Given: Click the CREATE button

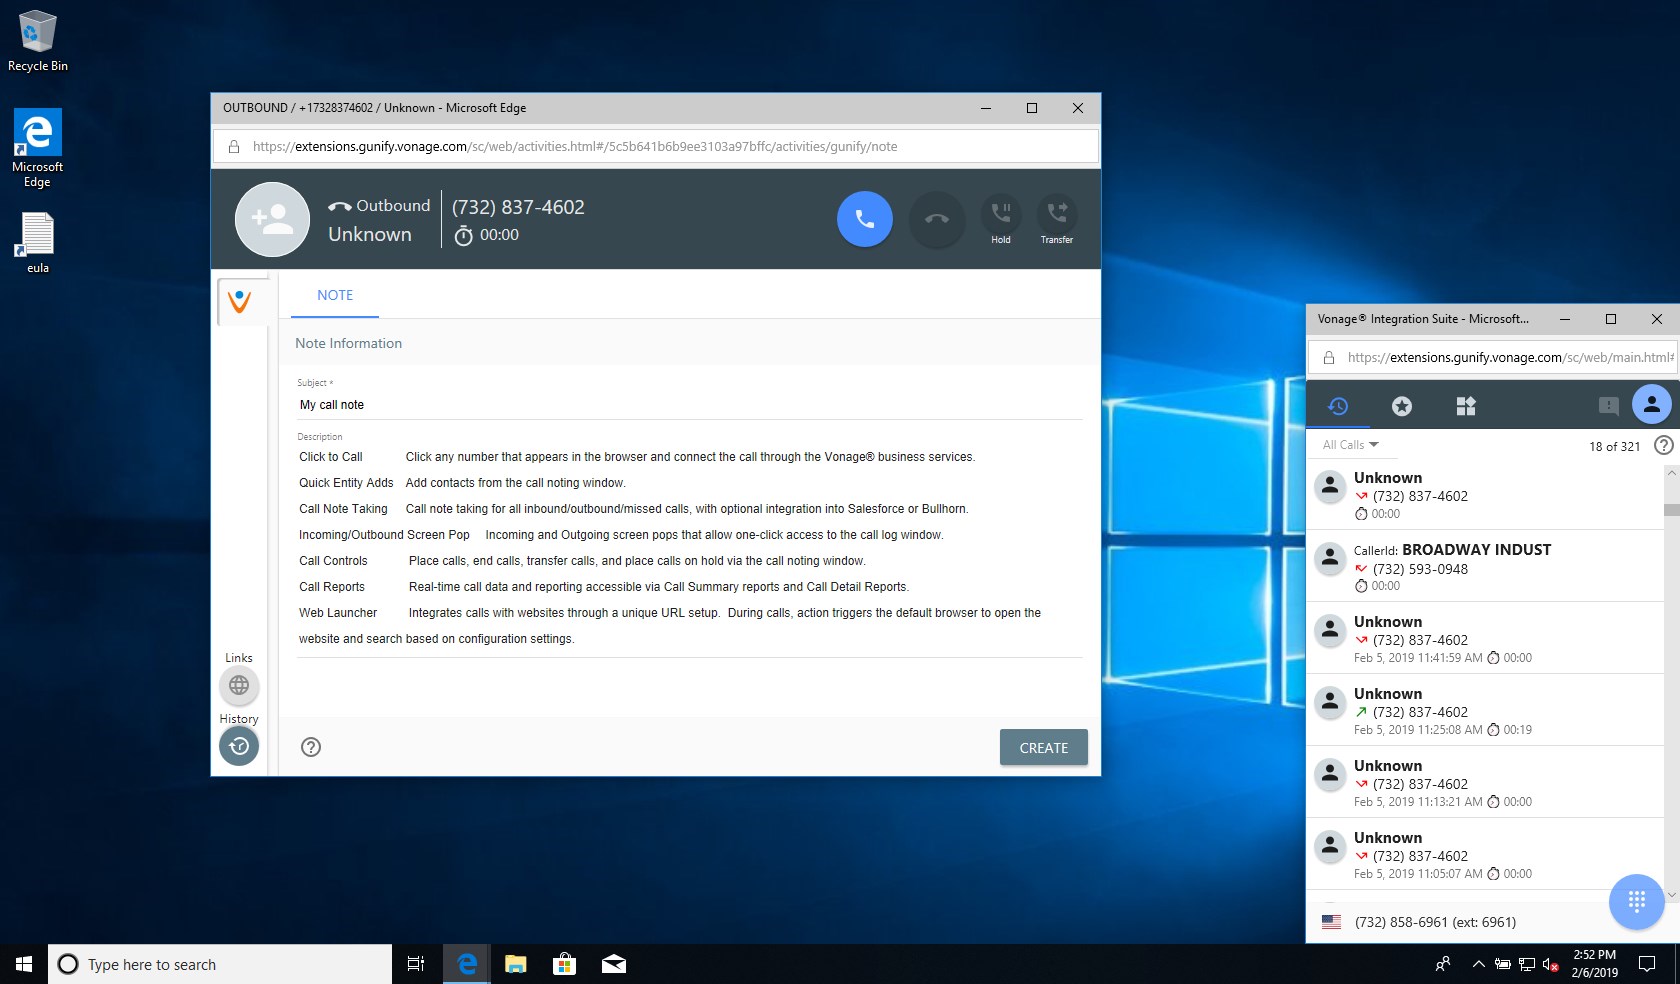Looking at the screenshot, I should coord(1044,747).
